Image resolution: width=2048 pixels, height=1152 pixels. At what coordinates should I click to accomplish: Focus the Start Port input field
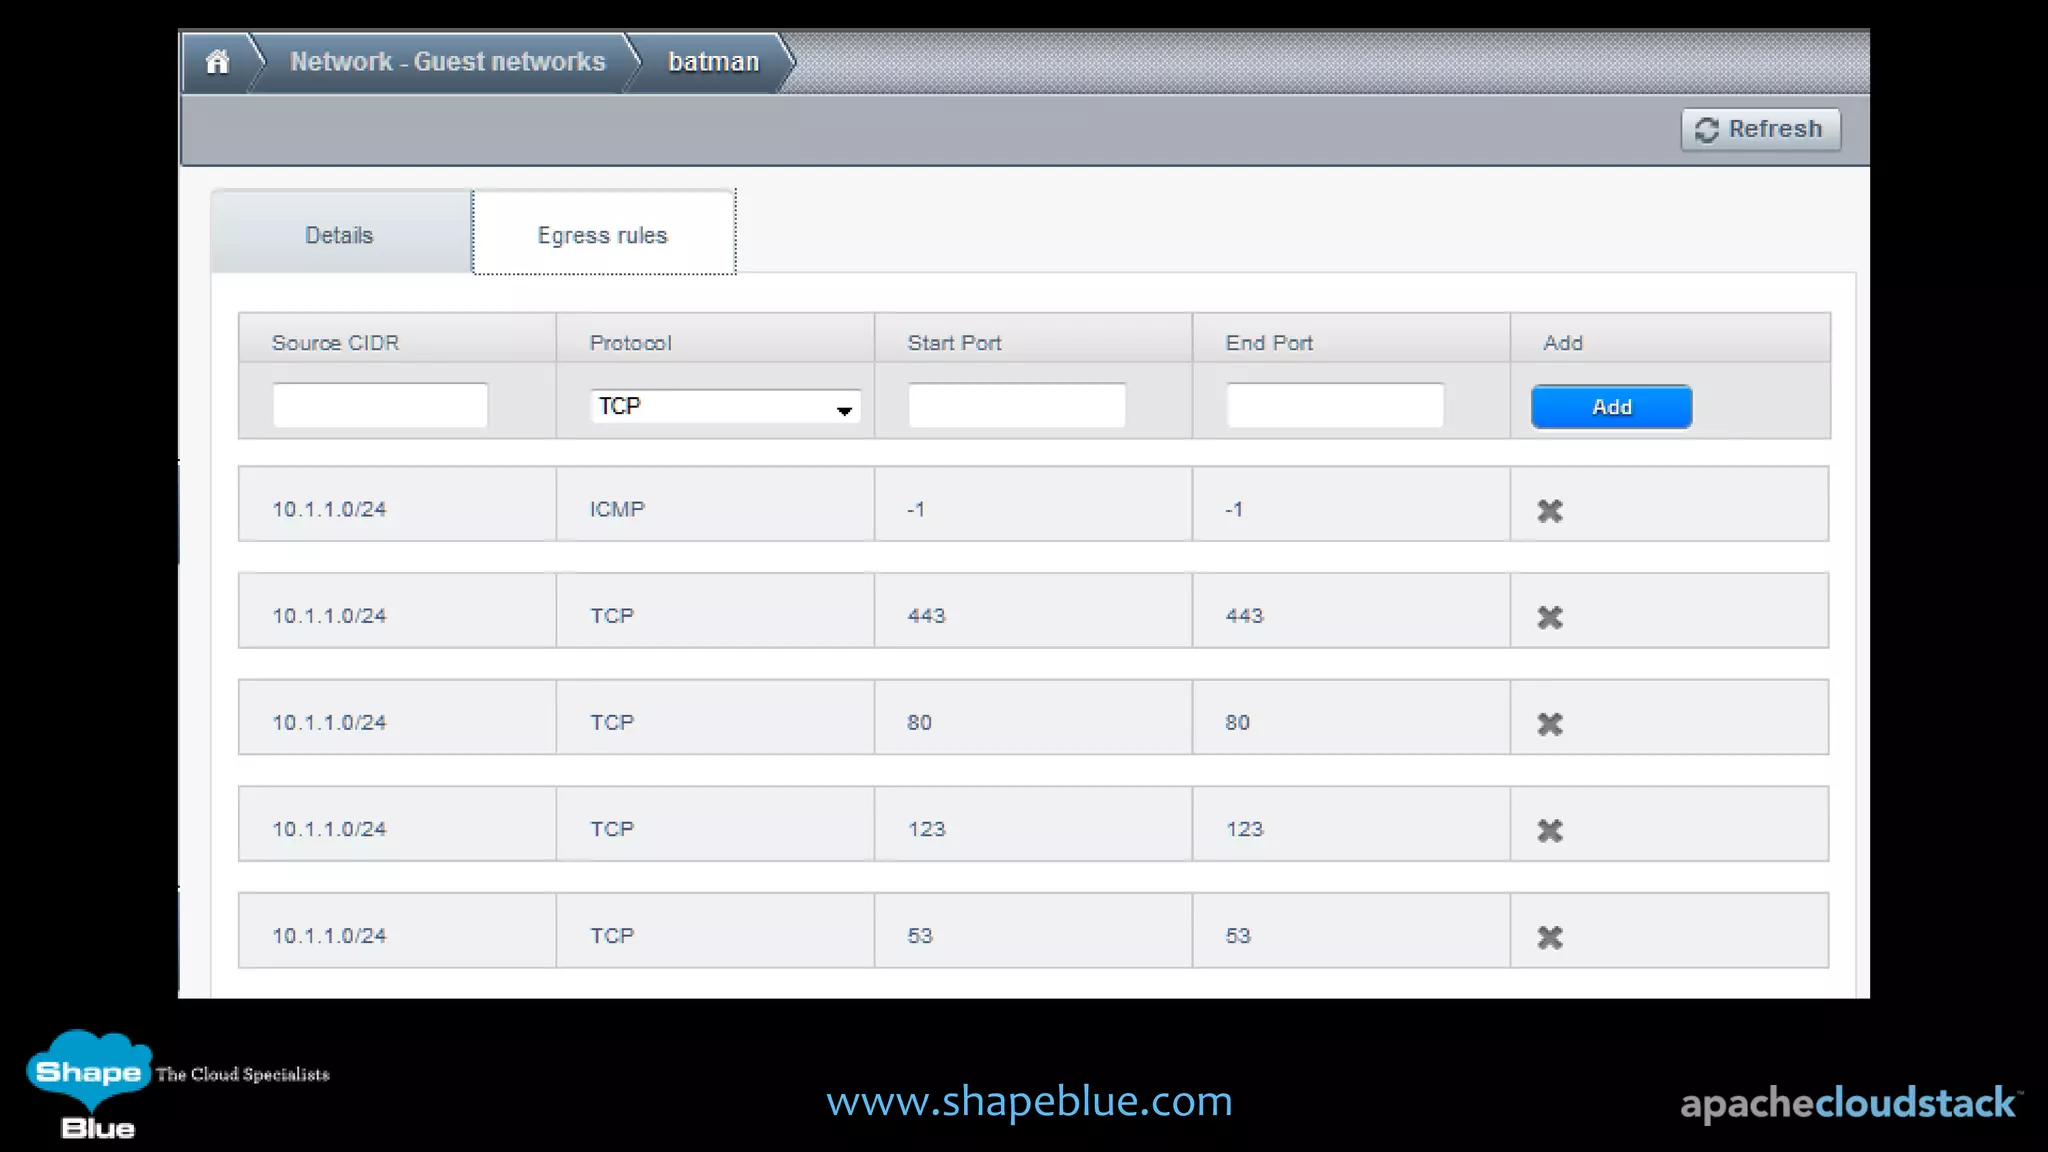1016,405
